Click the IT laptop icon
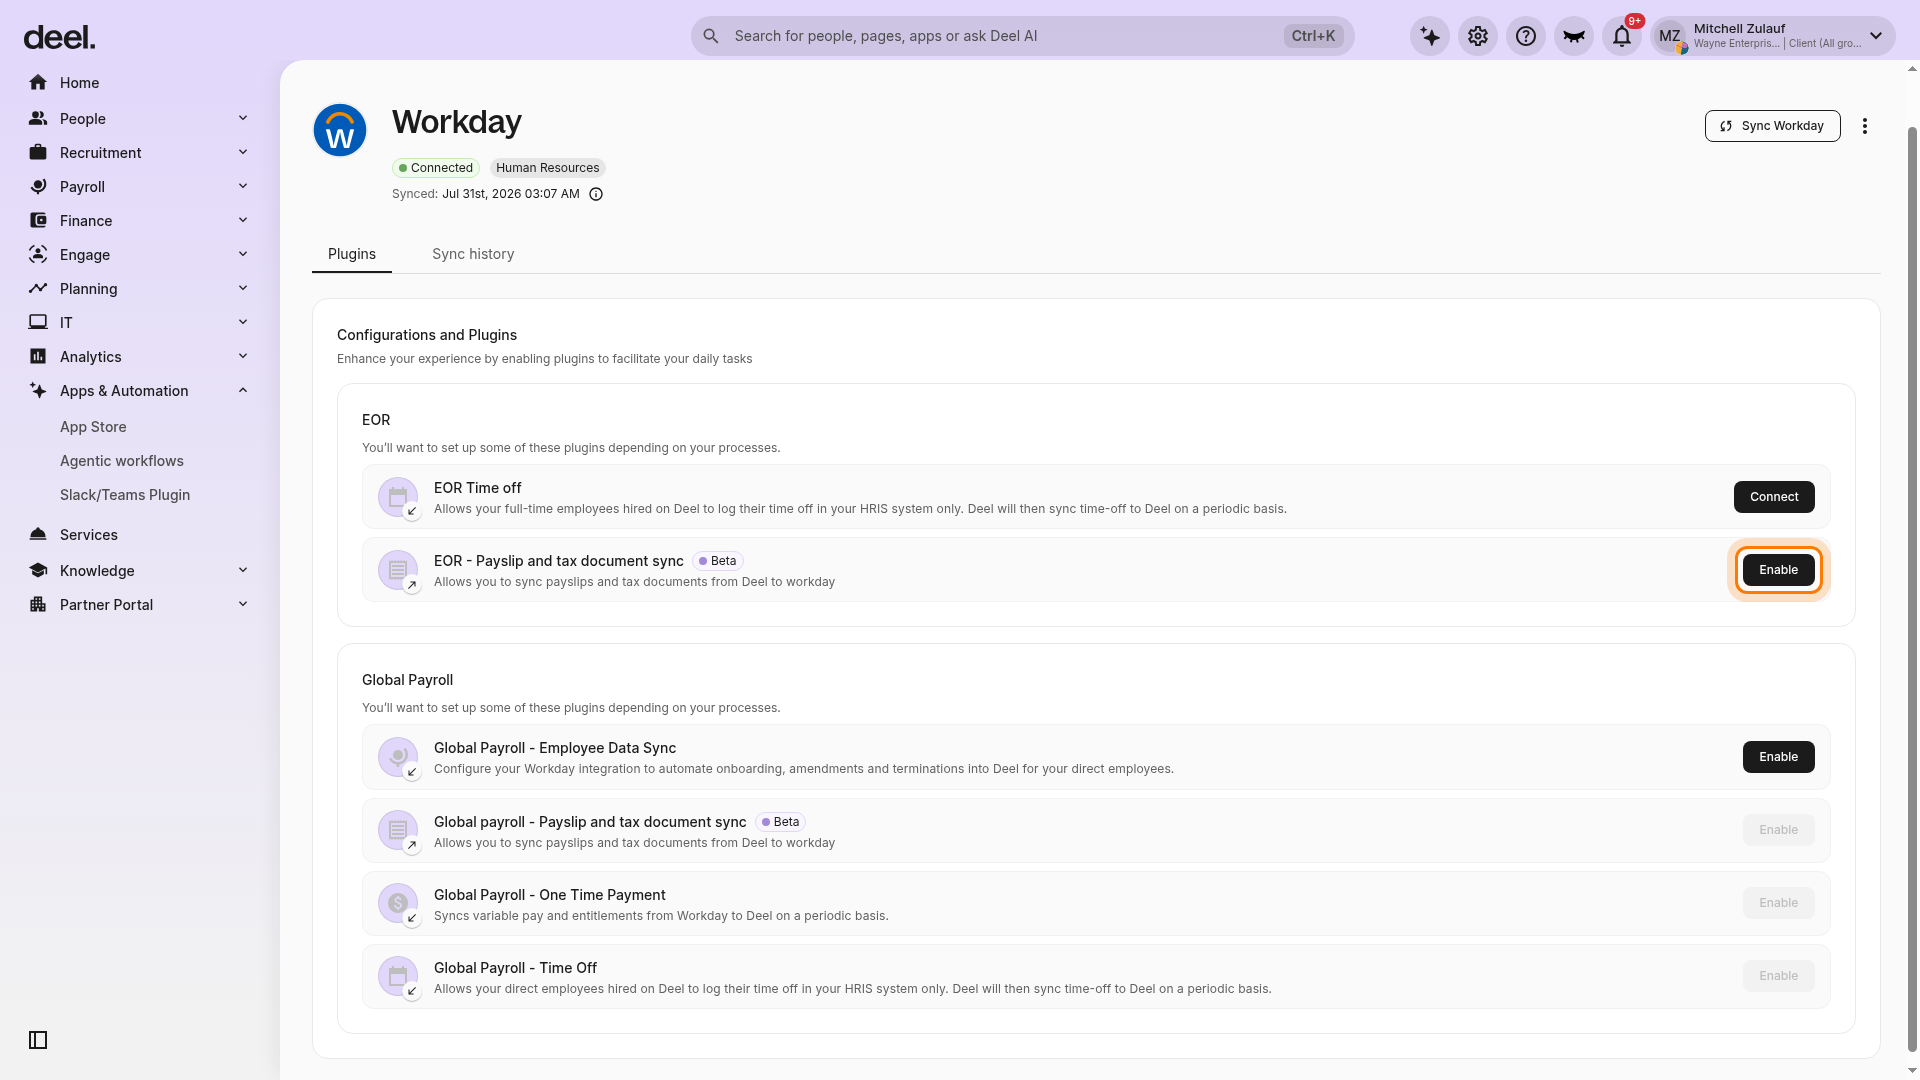1920x1080 pixels. (x=38, y=322)
